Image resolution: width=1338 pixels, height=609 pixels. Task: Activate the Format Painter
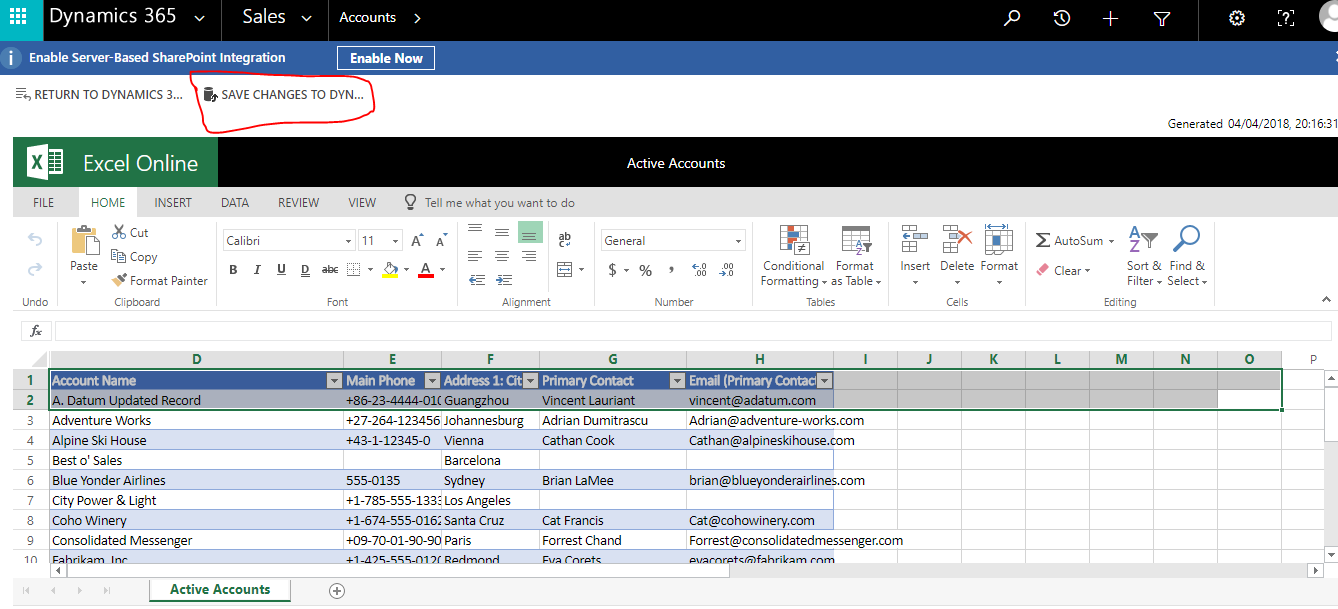click(160, 280)
